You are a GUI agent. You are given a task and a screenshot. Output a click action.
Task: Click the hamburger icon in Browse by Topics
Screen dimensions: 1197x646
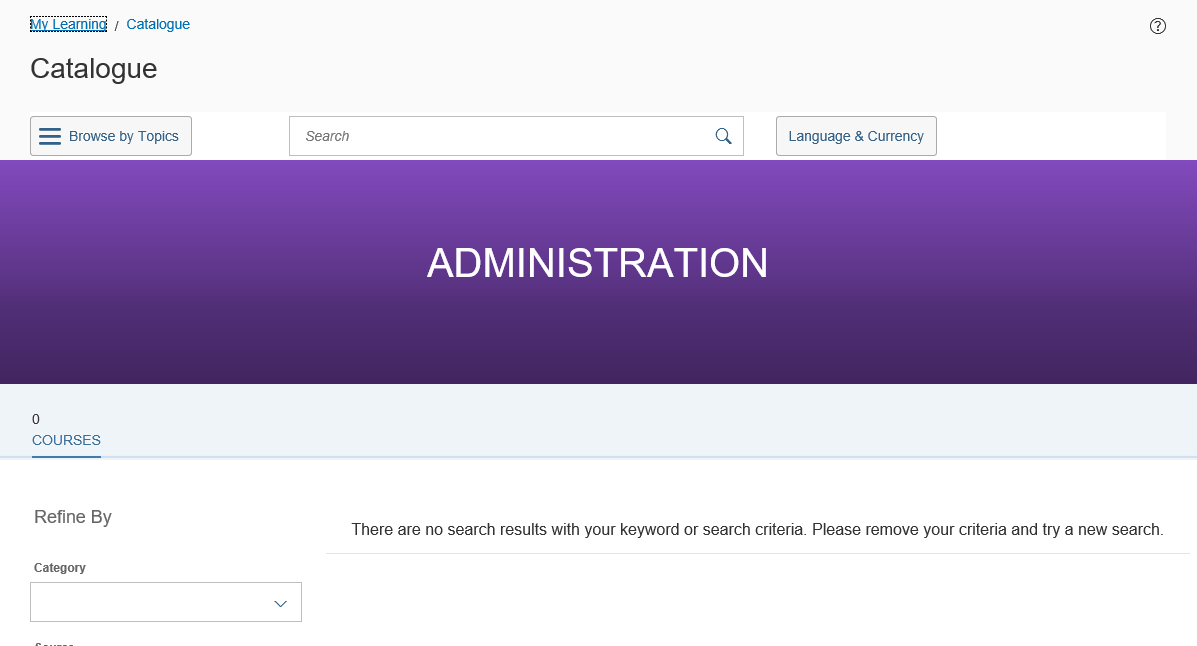coord(50,136)
